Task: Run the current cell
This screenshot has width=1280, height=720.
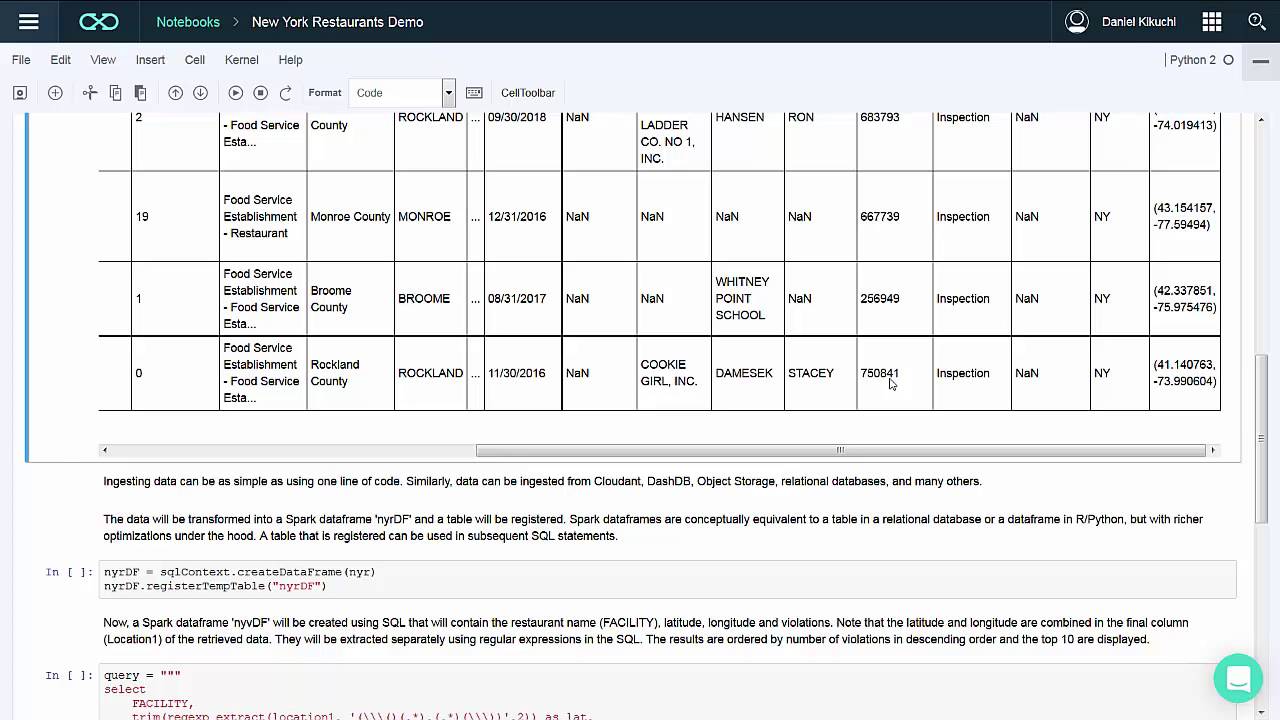Action: click(236, 93)
